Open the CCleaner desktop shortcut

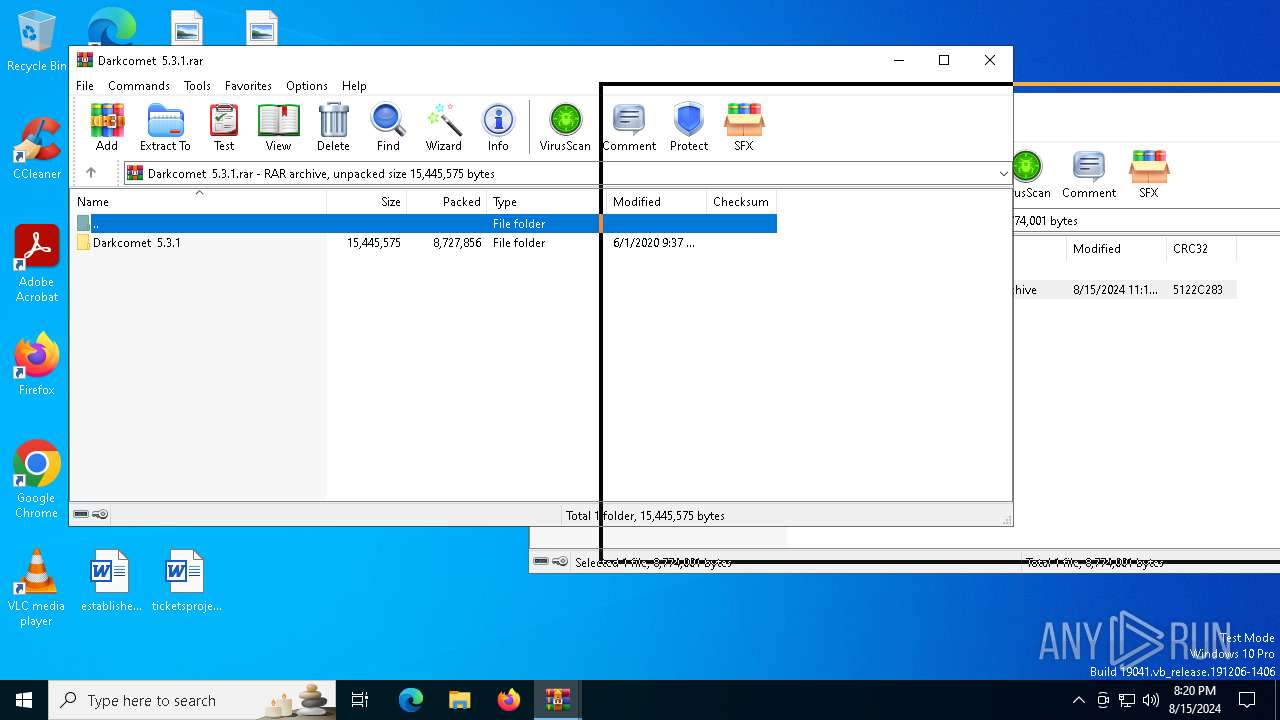pos(36,148)
